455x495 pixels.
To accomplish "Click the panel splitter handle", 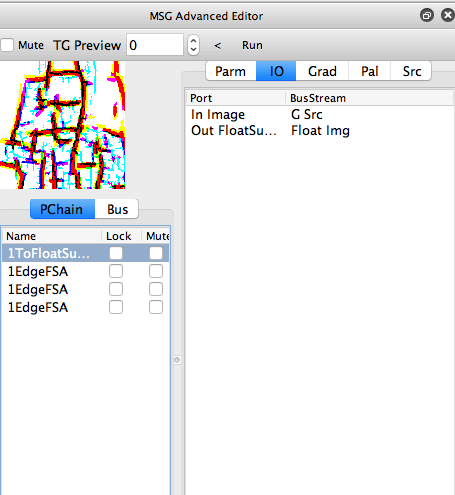I will click(177, 360).
